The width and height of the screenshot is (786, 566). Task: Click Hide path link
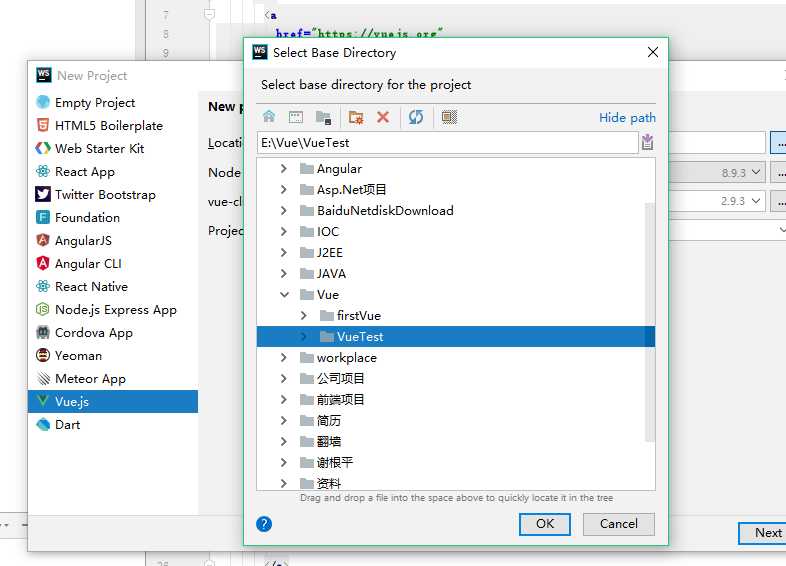tap(627, 118)
